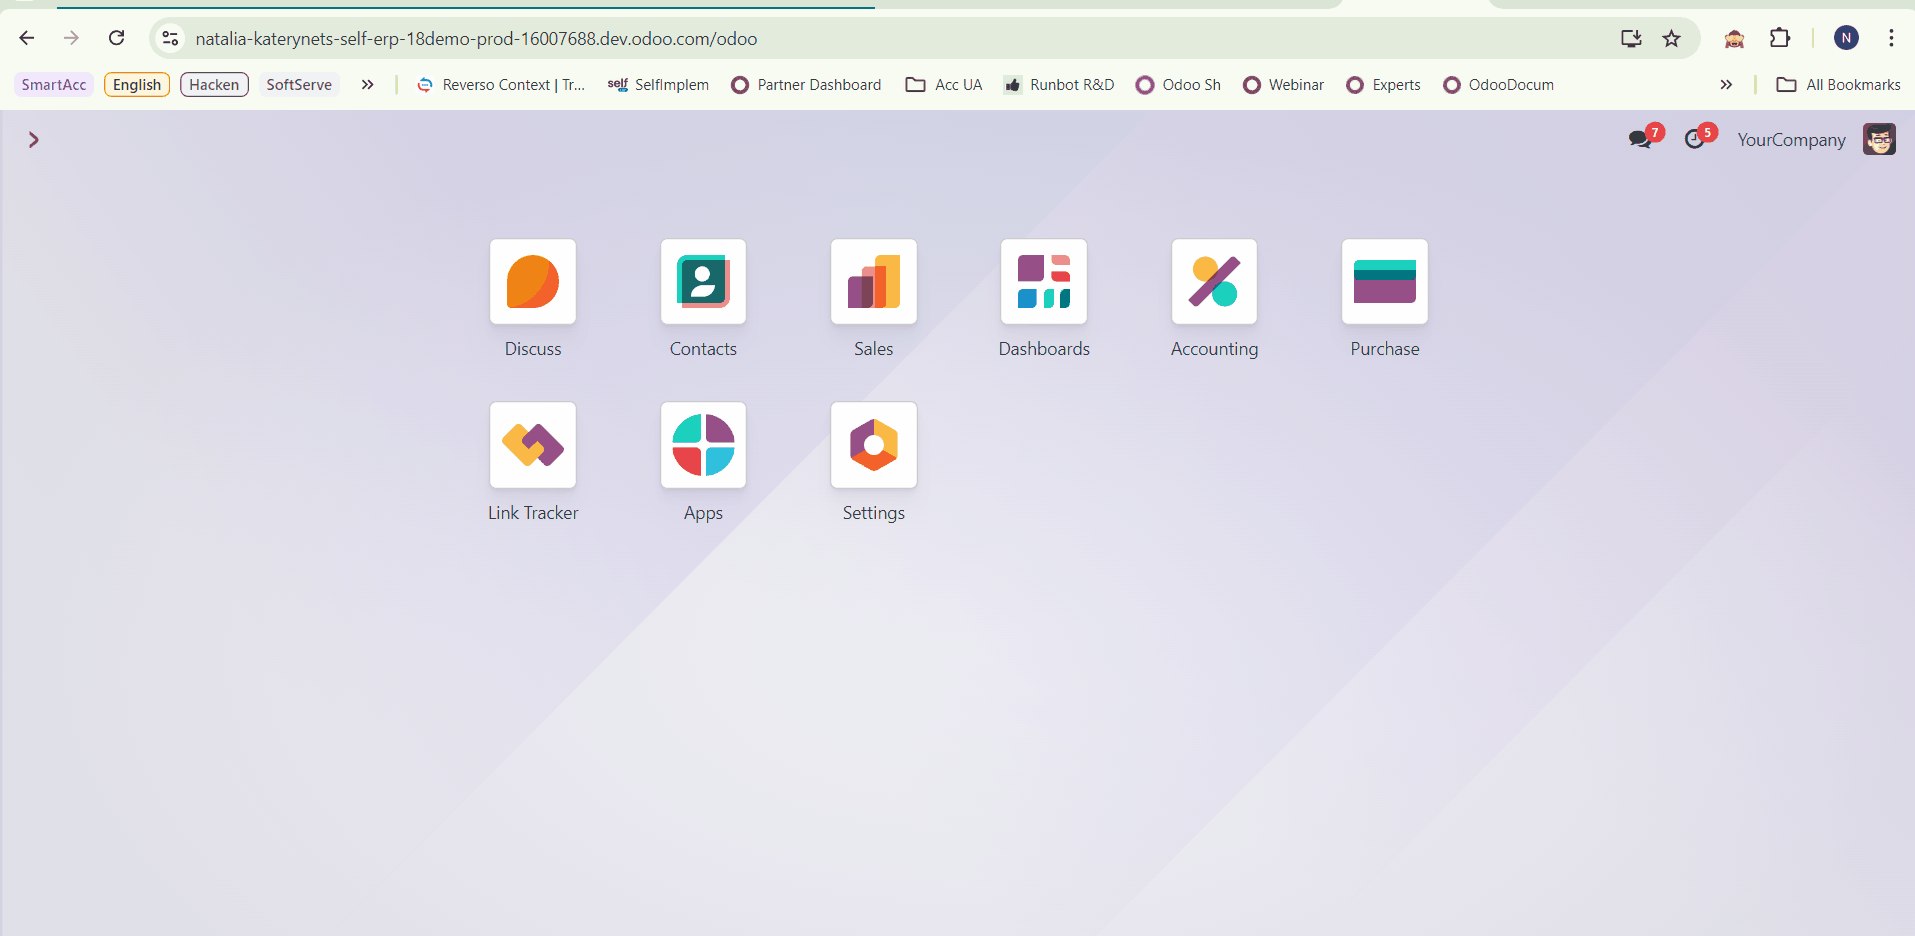Open the Reverso Context bookmark
Image resolution: width=1915 pixels, height=936 pixels.
pos(500,85)
